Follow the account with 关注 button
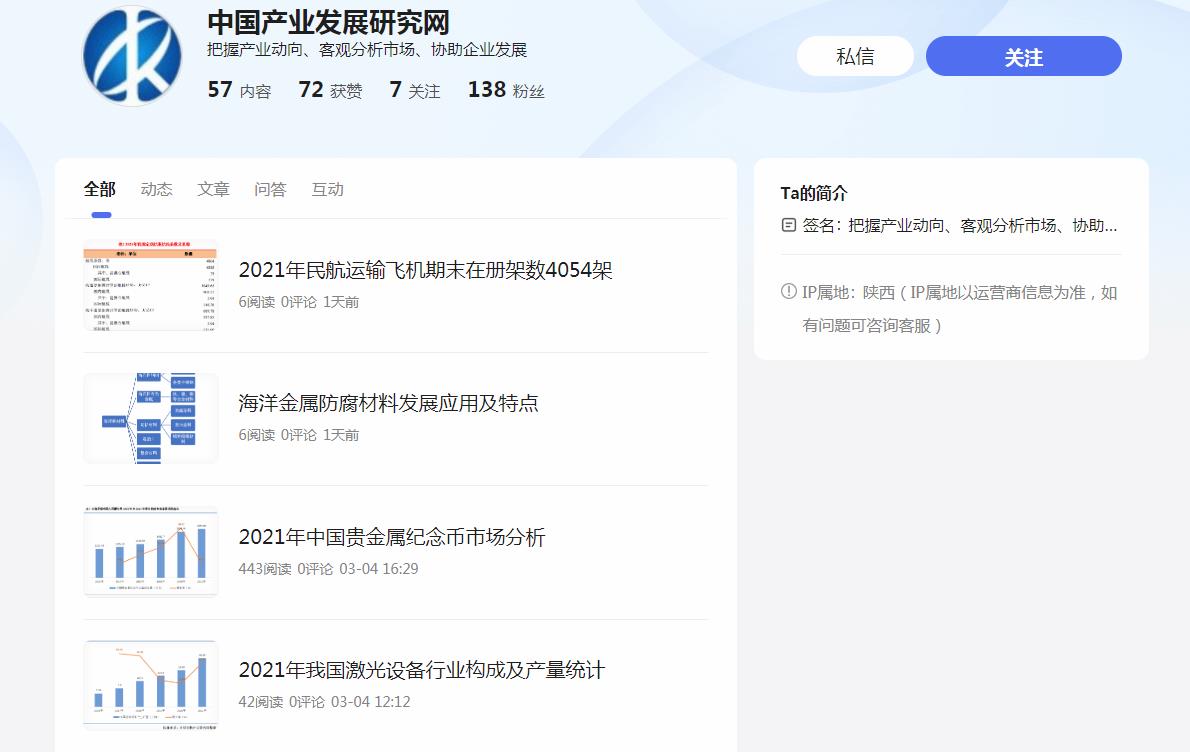The height and width of the screenshot is (752, 1190). point(1023,56)
